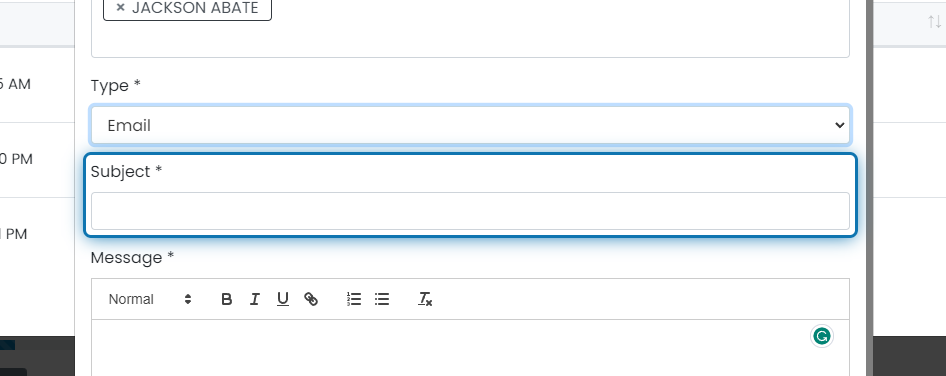
Task: Start a numbered list in the message
Action: click(354, 299)
